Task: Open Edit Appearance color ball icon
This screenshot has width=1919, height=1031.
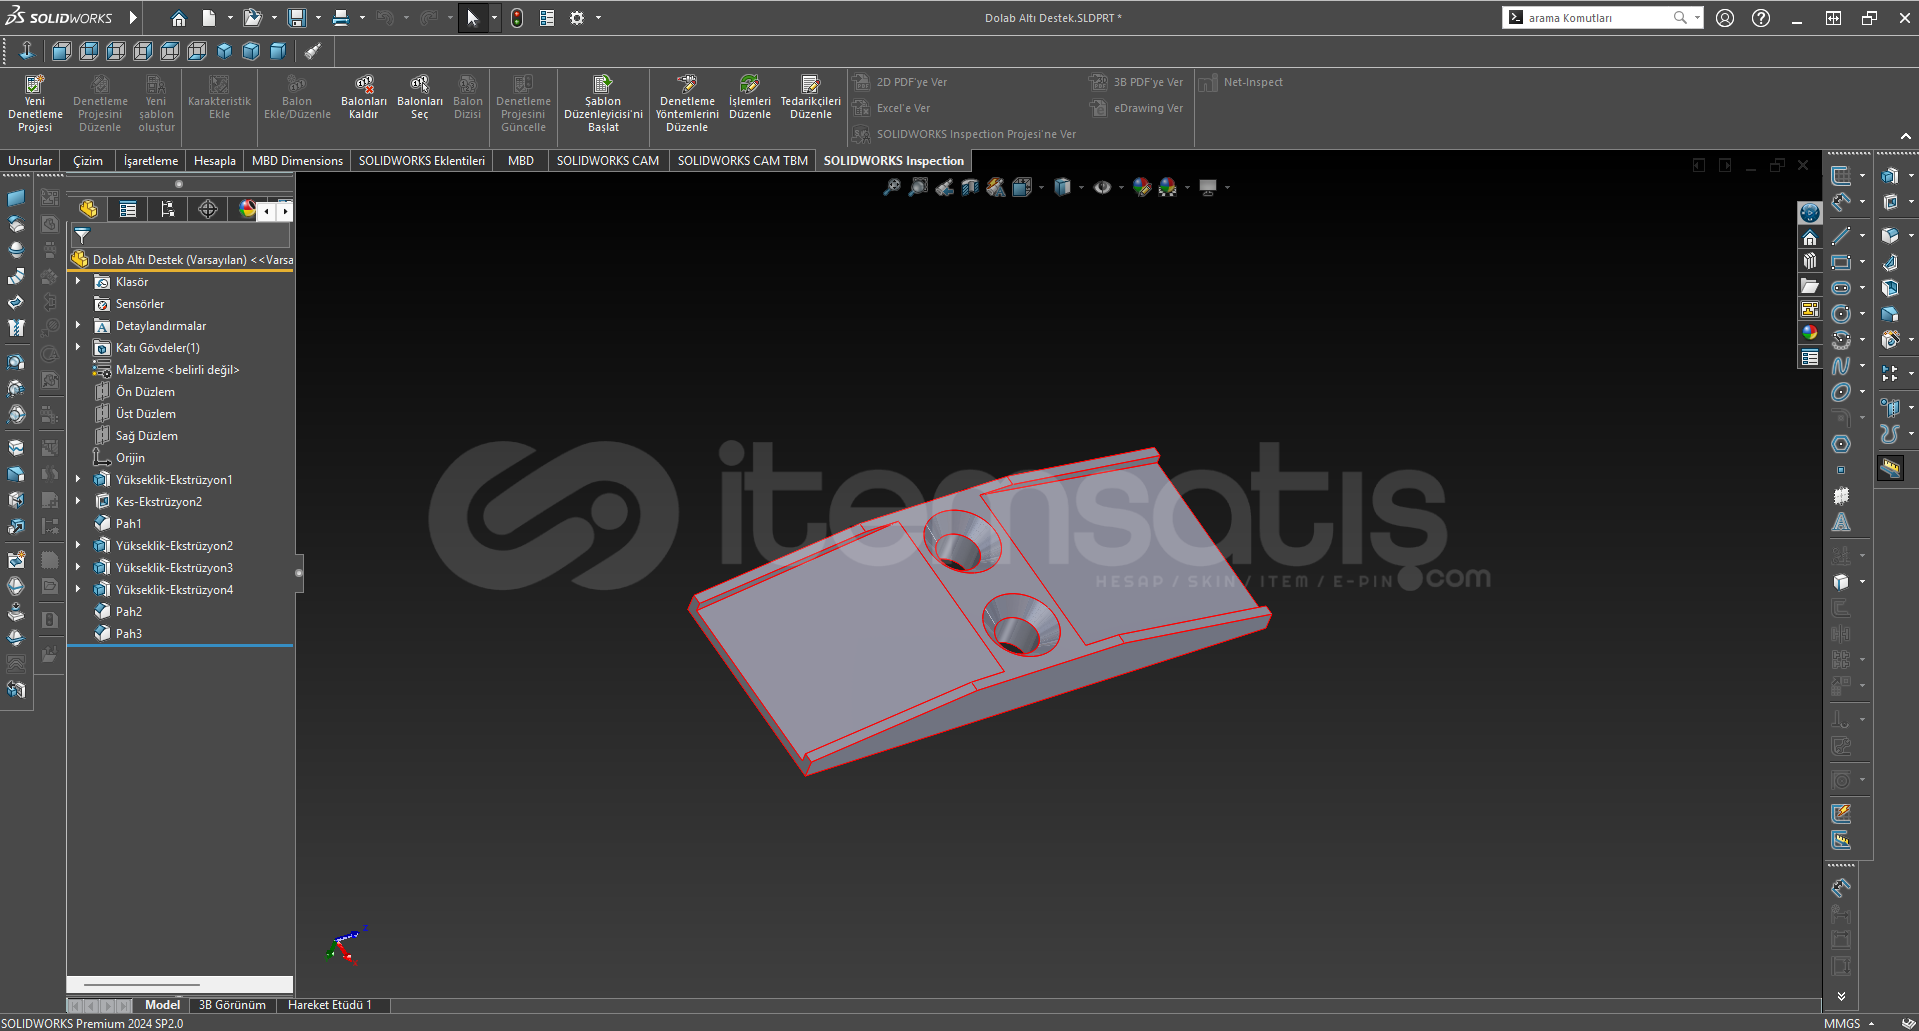Action: tap(1142, 187)
